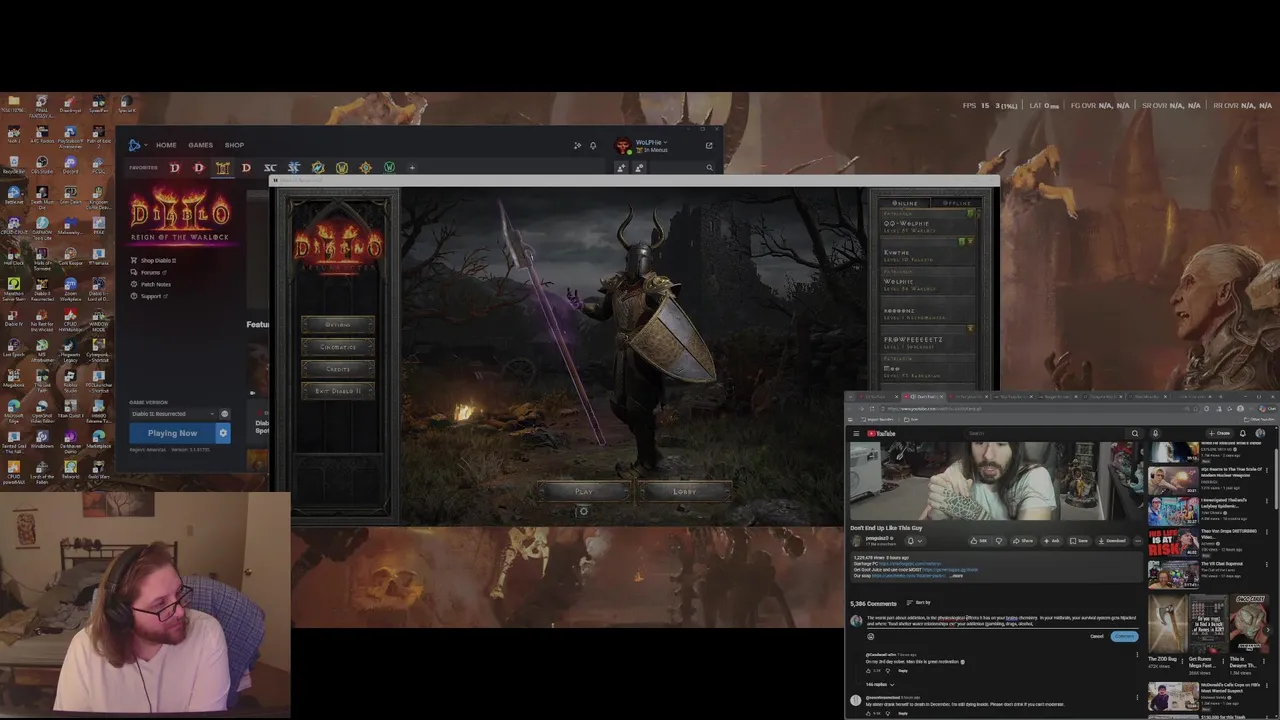Open the Battle.net SHOP tab

click(x=234, y=145)
